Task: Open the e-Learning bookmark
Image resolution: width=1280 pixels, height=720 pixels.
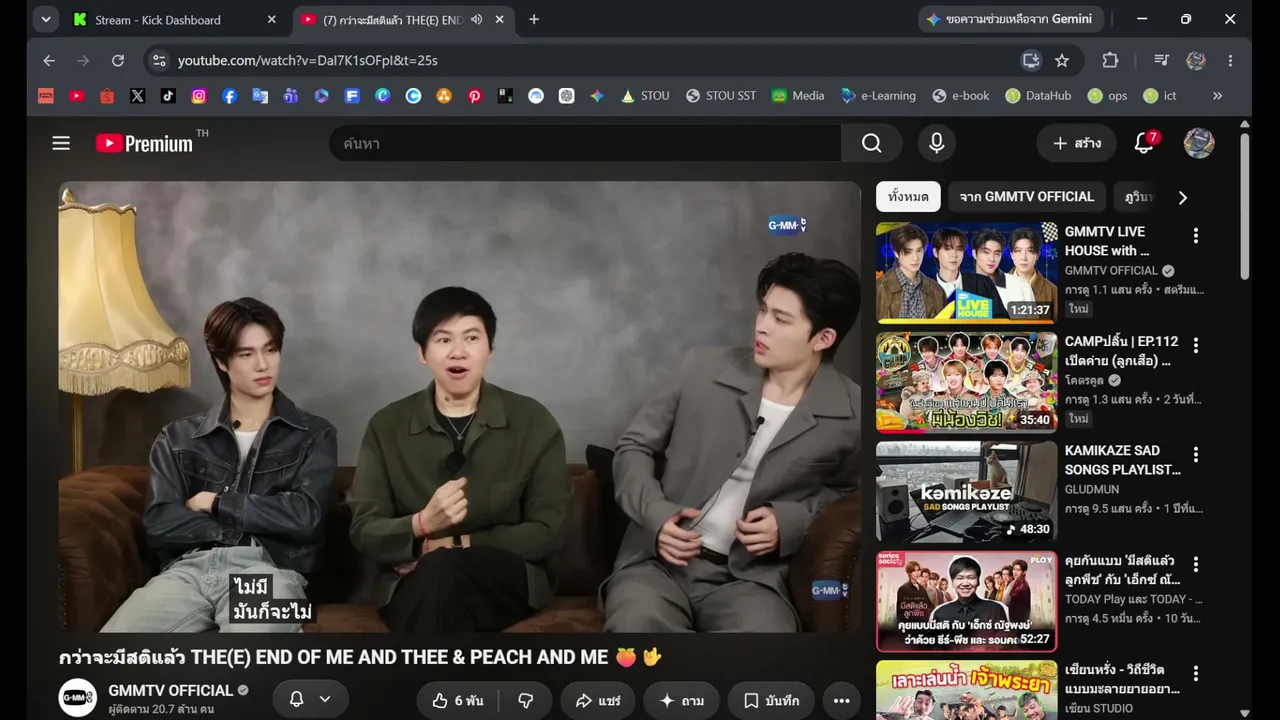Action: pyautogui.click(x=878, y=96)
